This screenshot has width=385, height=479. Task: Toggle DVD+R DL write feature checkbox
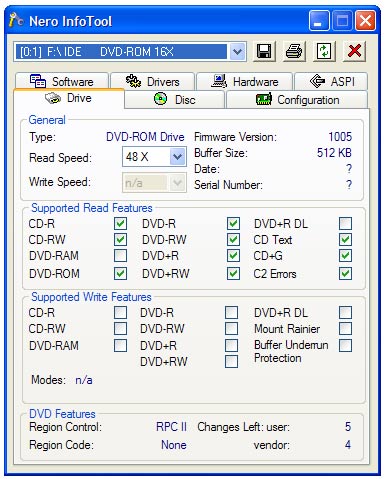tap(345, 313)
